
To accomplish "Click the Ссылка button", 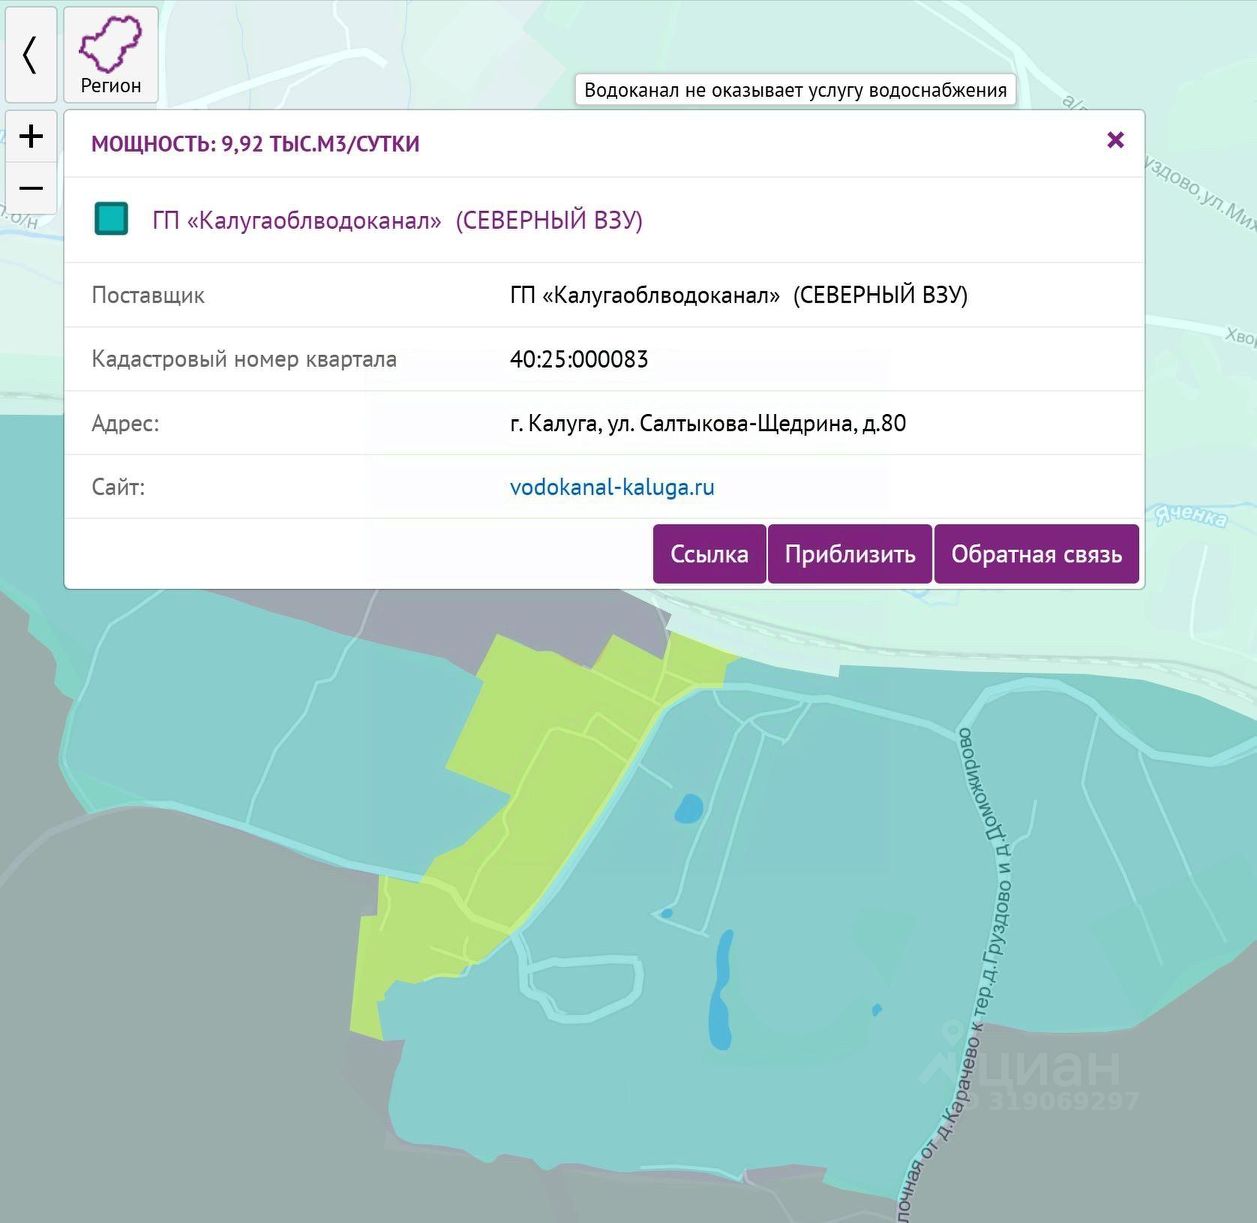I will click(x=709, y=554).
